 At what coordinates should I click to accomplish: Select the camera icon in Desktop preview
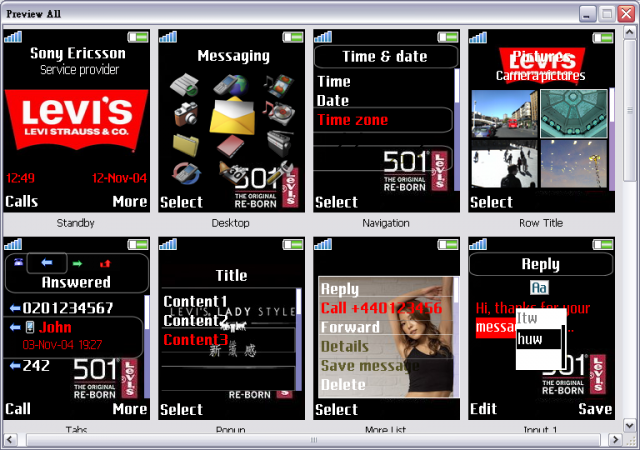coord(186,113)
